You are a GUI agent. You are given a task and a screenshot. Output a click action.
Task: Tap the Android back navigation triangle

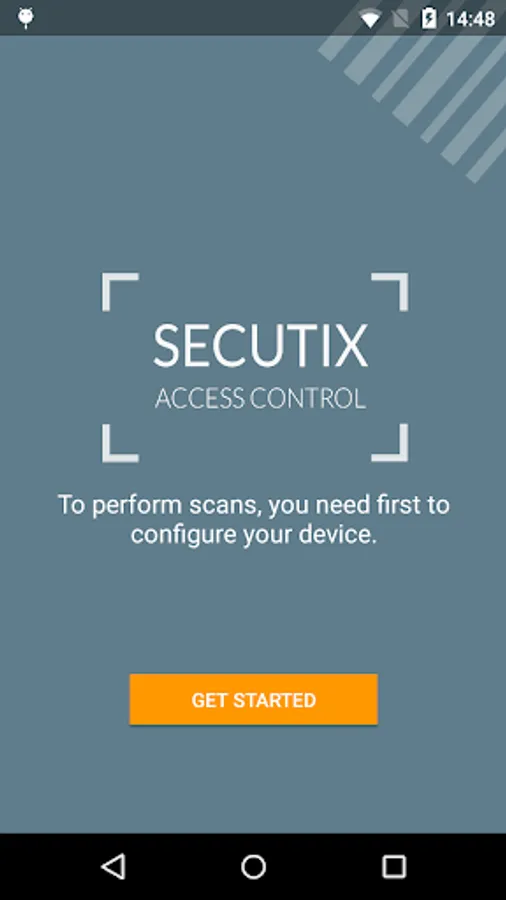click(x=113, y=866)
